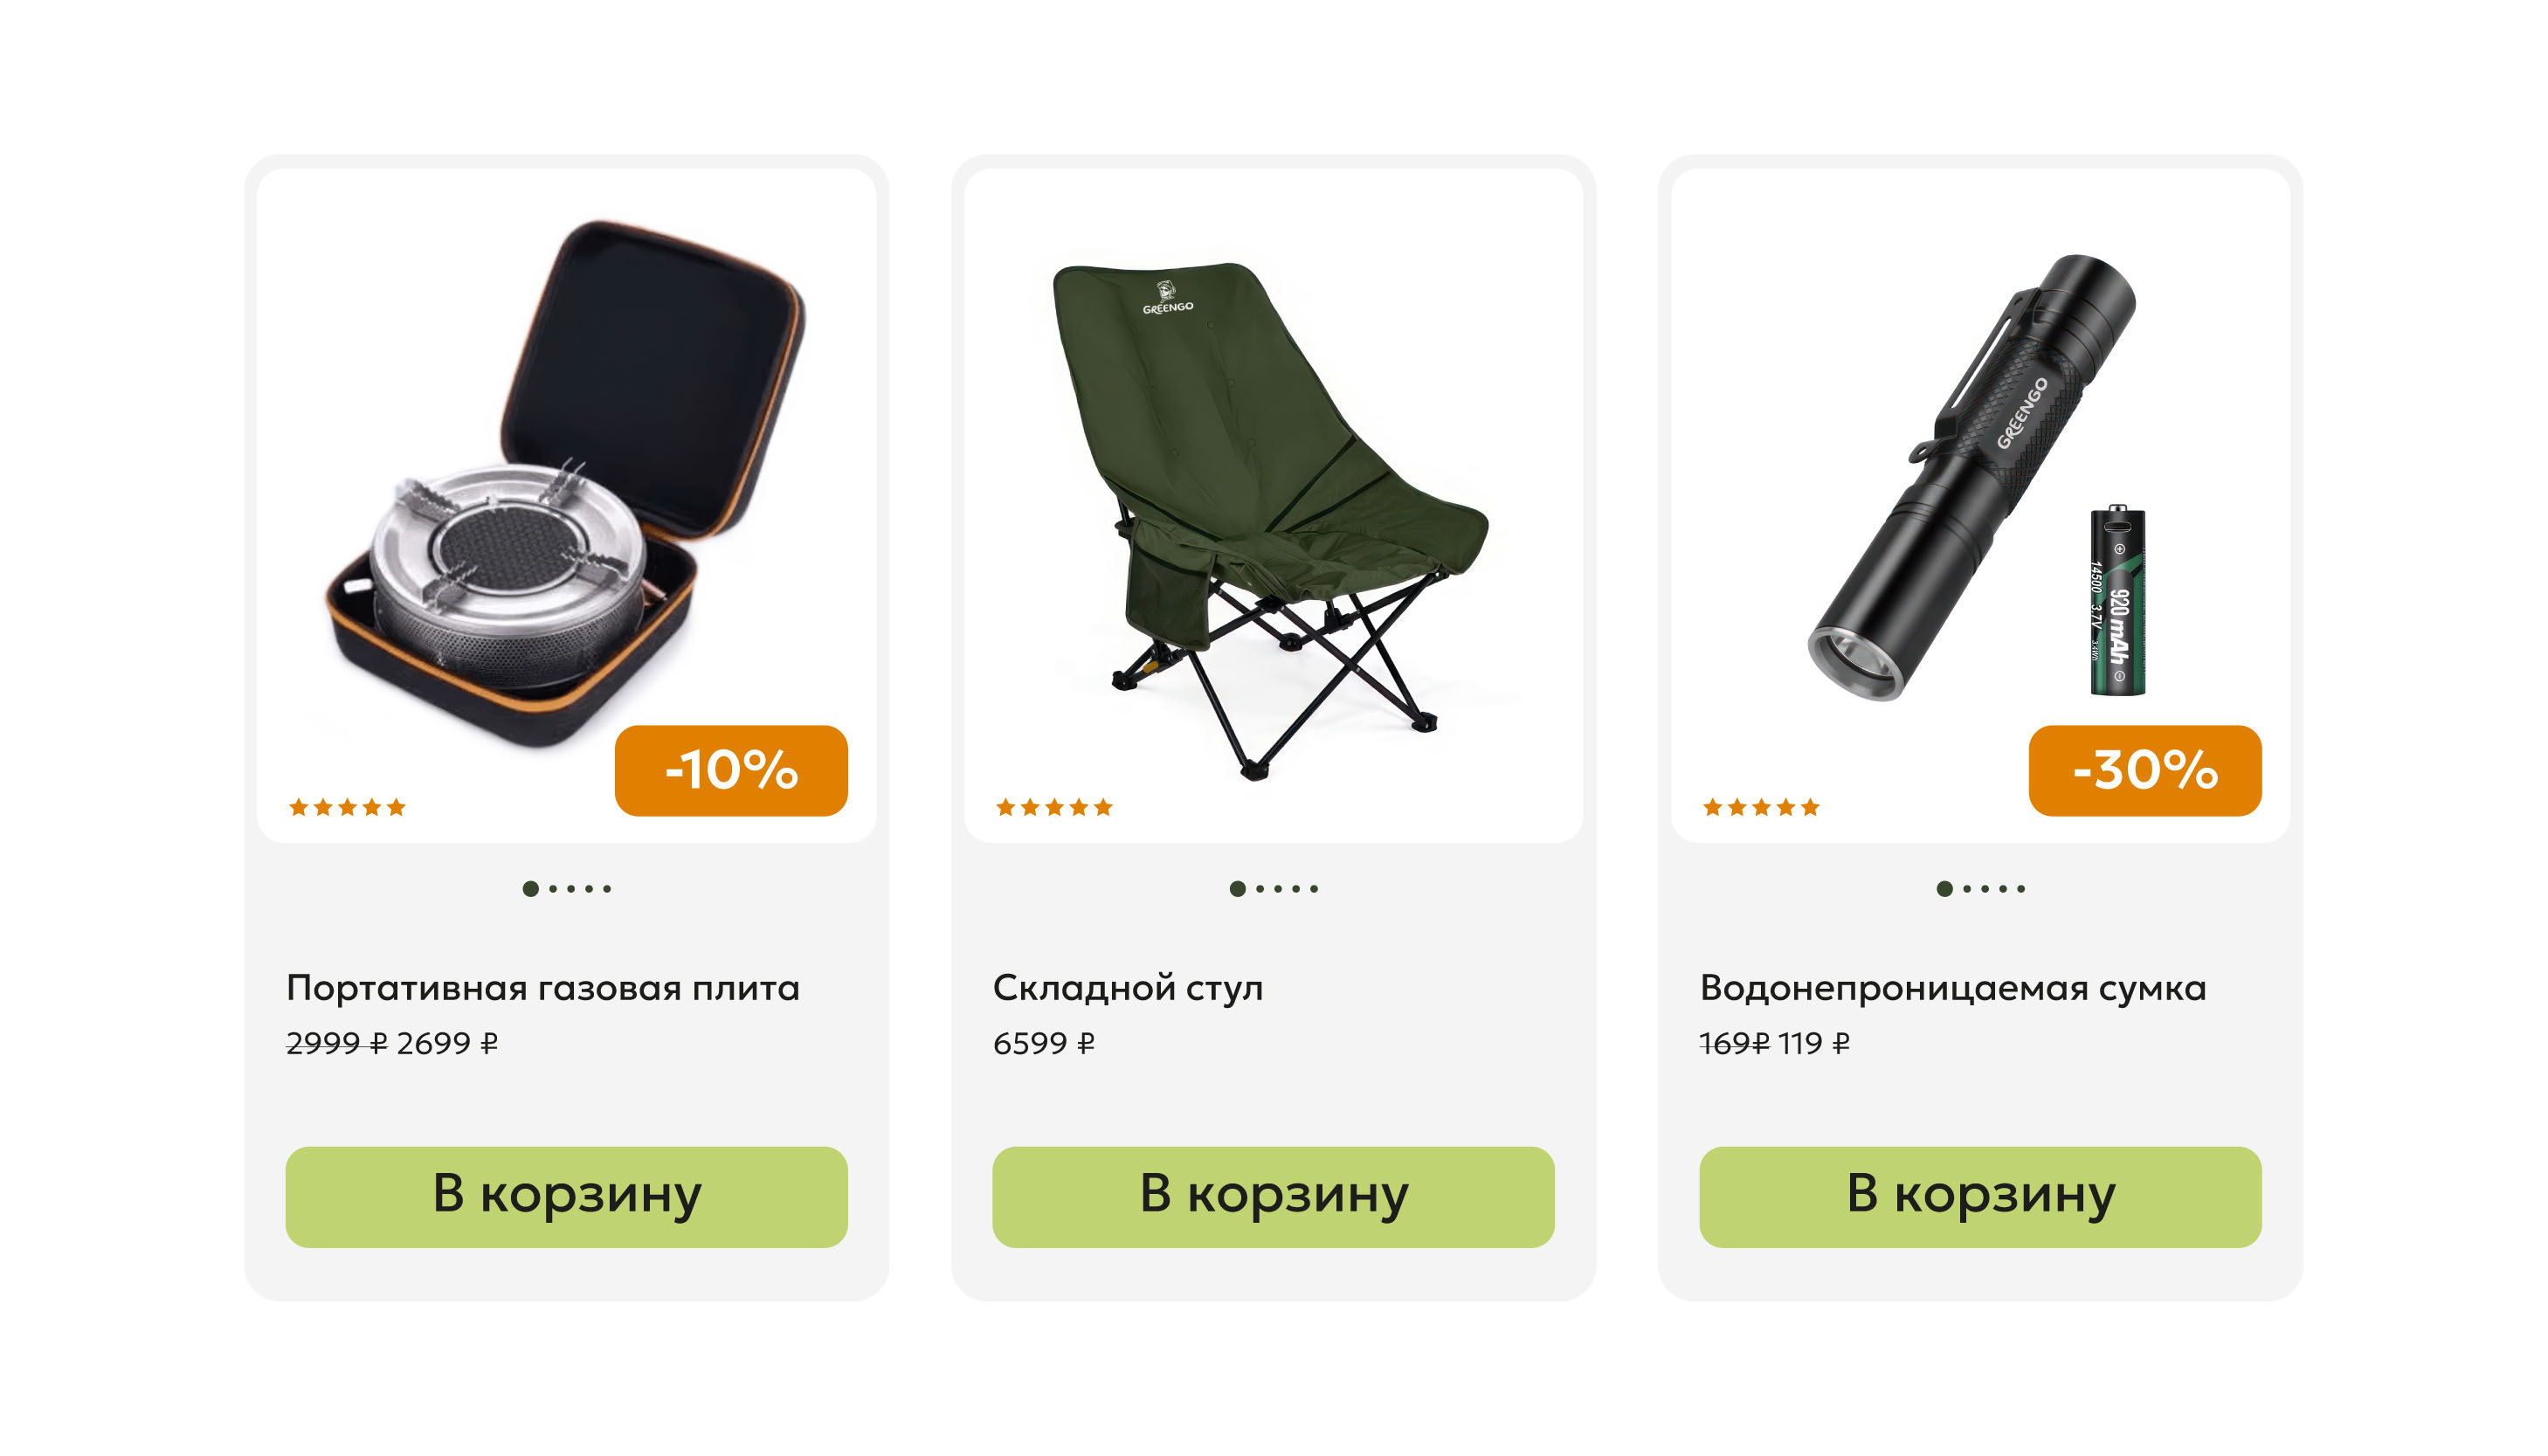Viewport: 2548px width, 1456px height.
Task: Click the -10% discount badge
Action: pyautogui.click(x=731, y=770)
